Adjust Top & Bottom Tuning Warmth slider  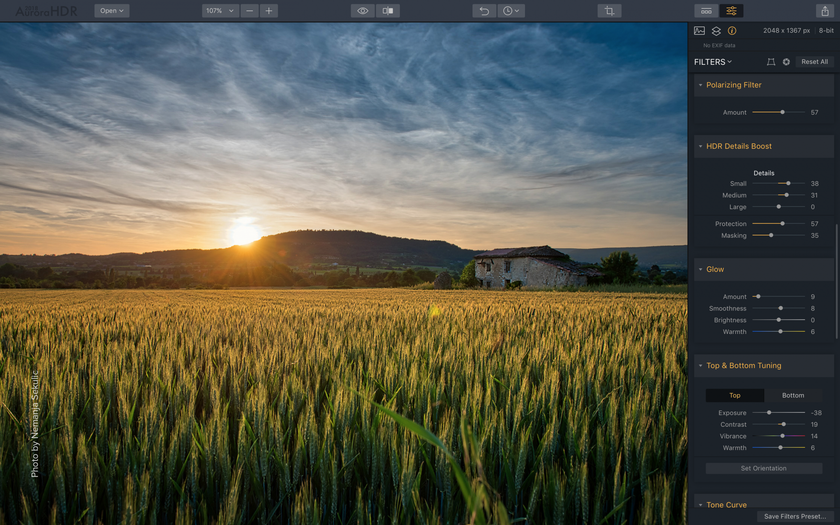tap(778, 448)
